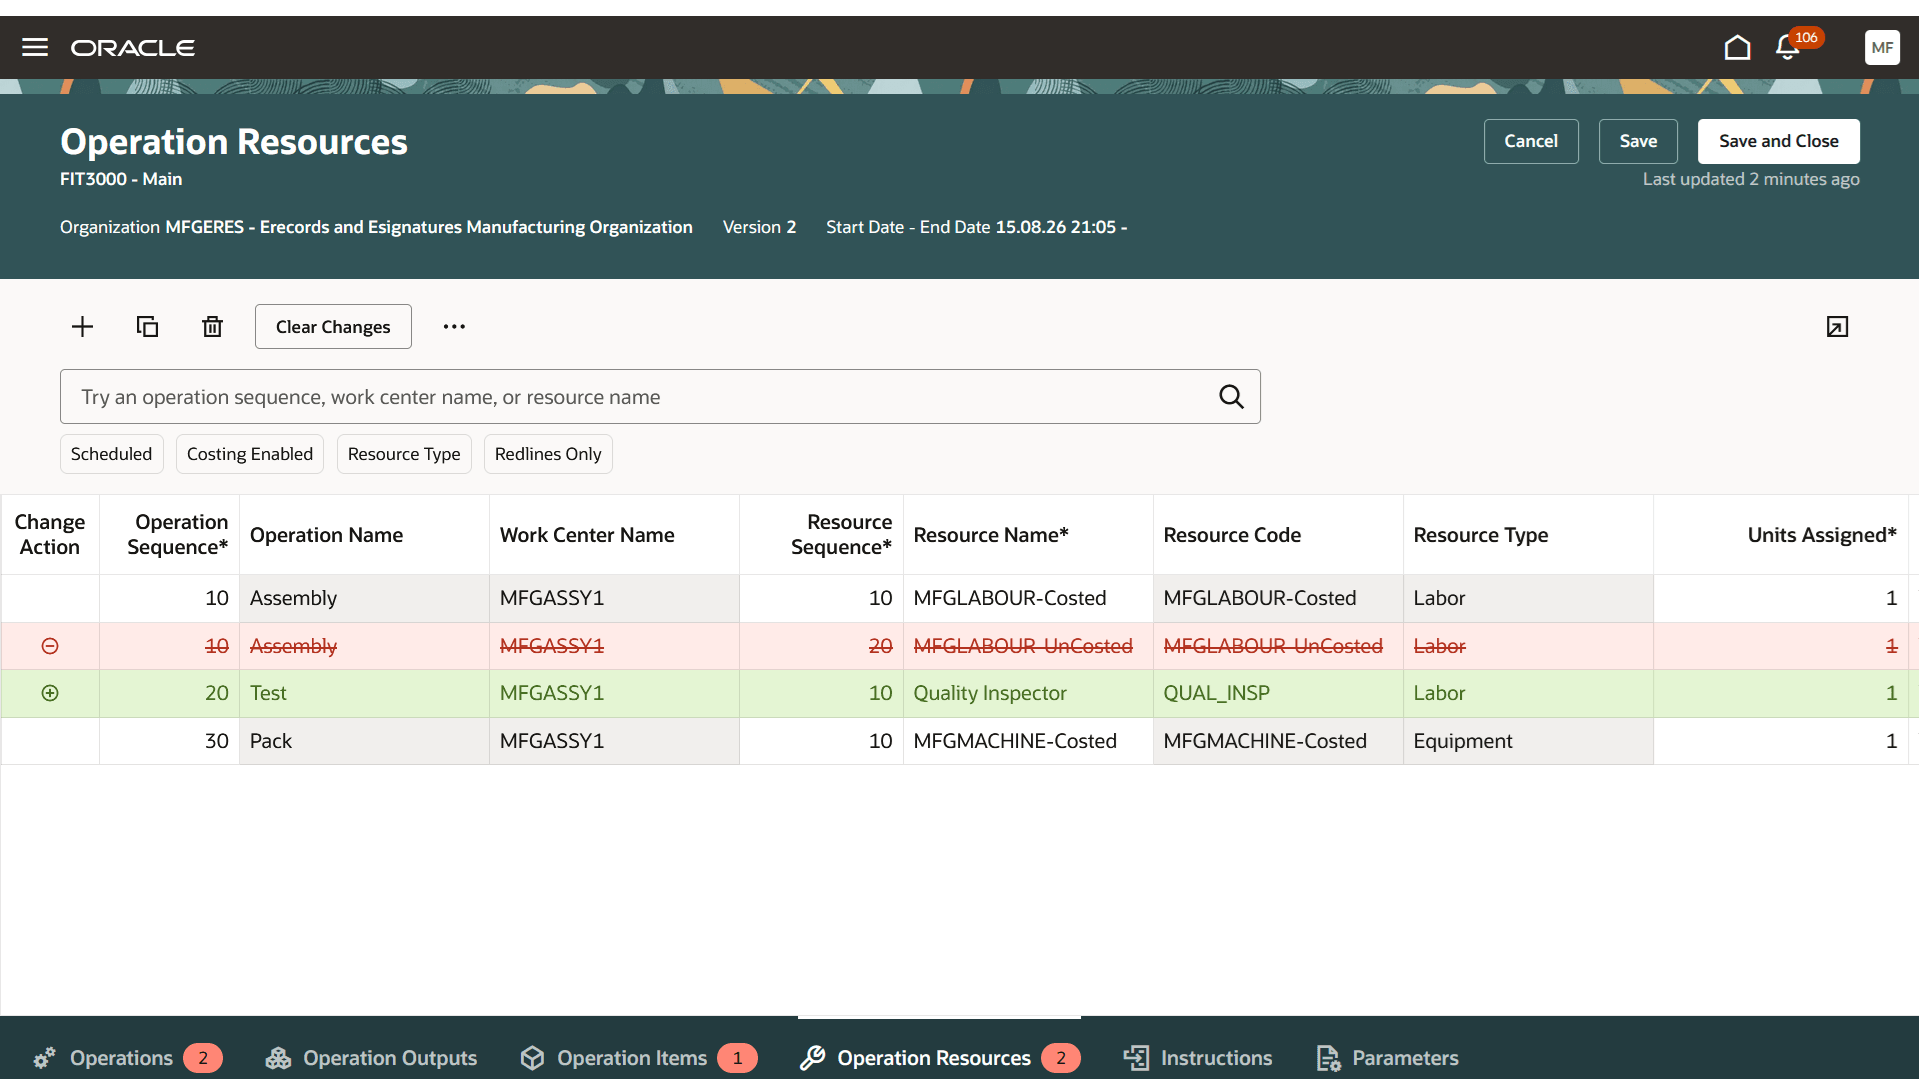Open the hamburger navigation menu
The image size is (1919, 1079).
tap(35, 47)
